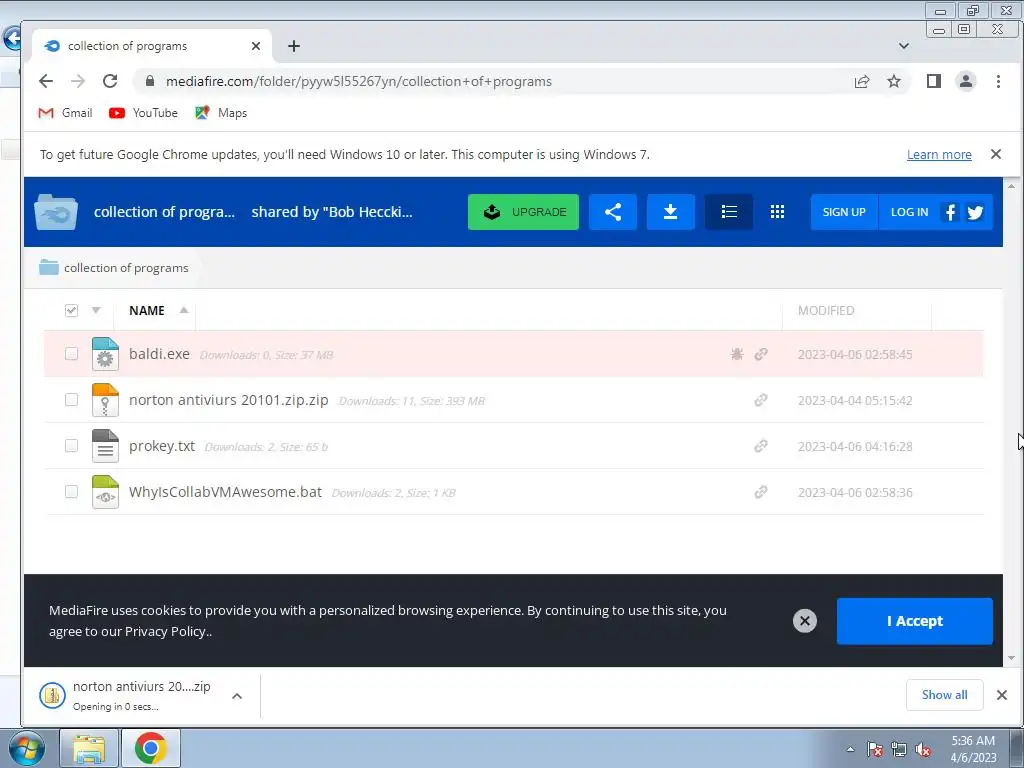This screenshot has width=1024, height=768.
Task: View site lock information
Action: tap(150, 81)
